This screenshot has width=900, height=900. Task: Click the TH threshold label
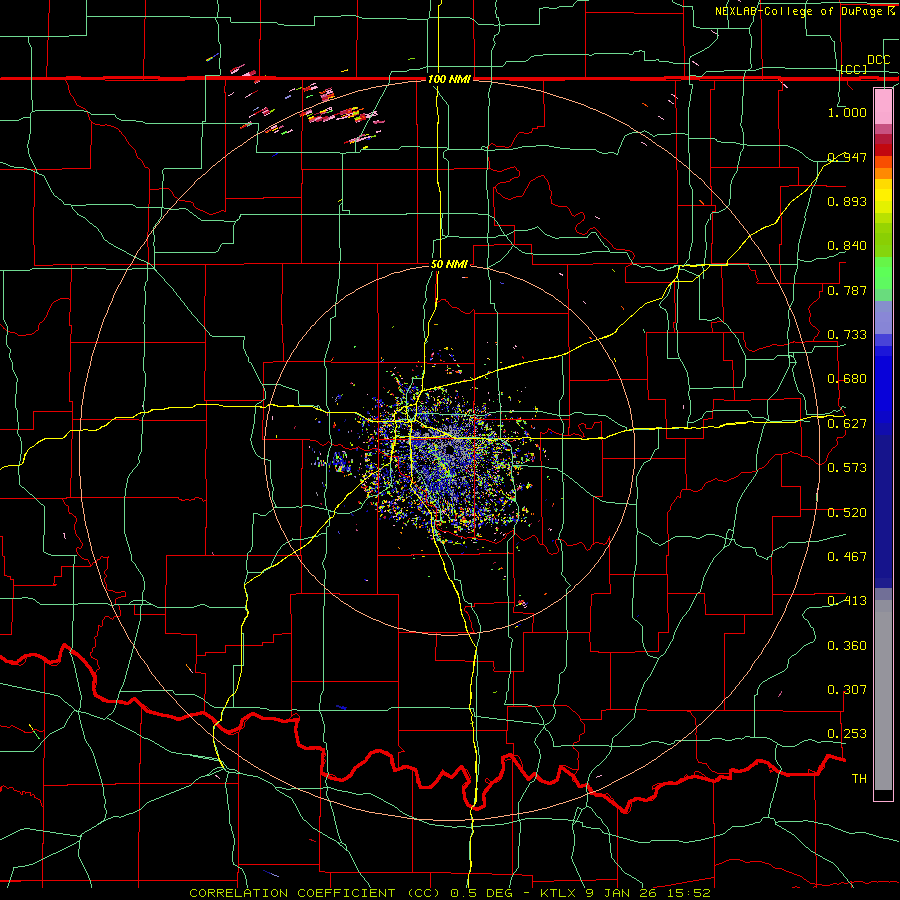coord(859,779)
